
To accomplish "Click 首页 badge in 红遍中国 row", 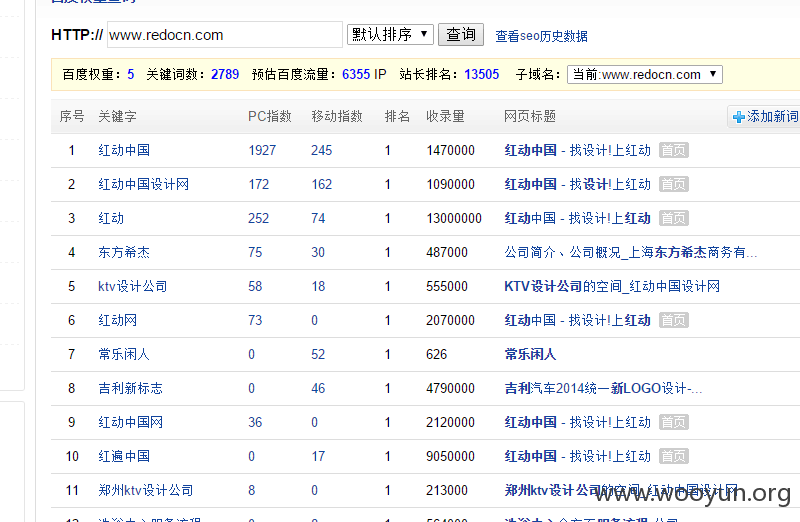I will pyautogui.click(x=673, y=456).
